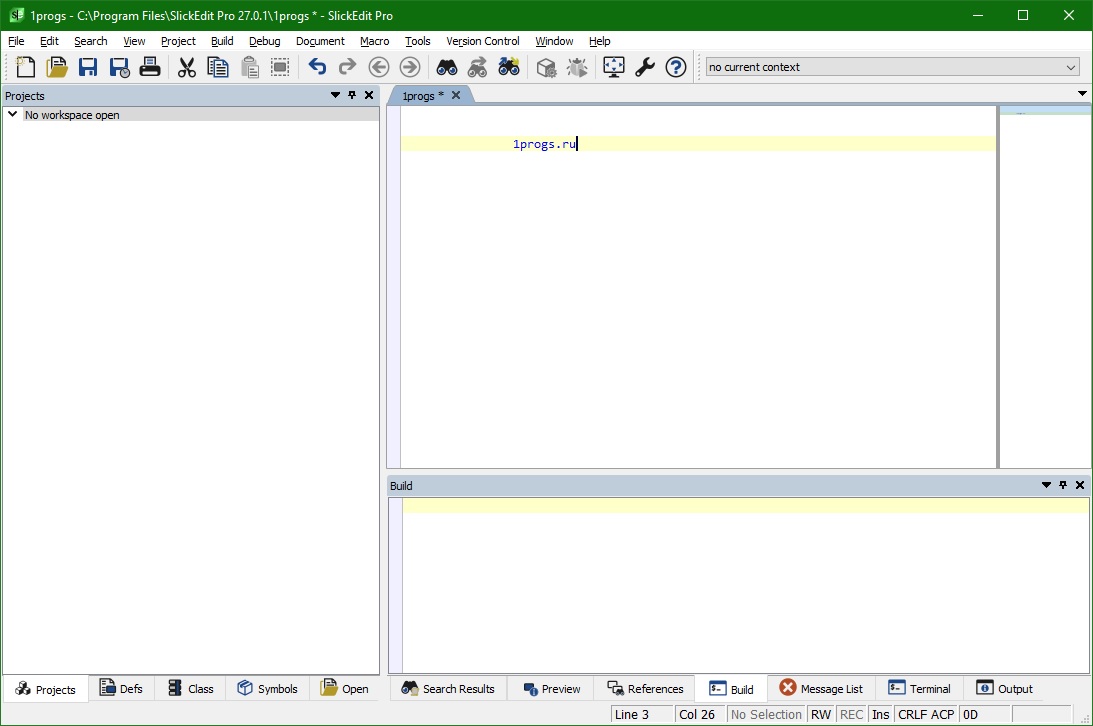The width and height of the screenshot is (1093, 726).
Task: Open the Tools menu
Action: pos(418,41)
